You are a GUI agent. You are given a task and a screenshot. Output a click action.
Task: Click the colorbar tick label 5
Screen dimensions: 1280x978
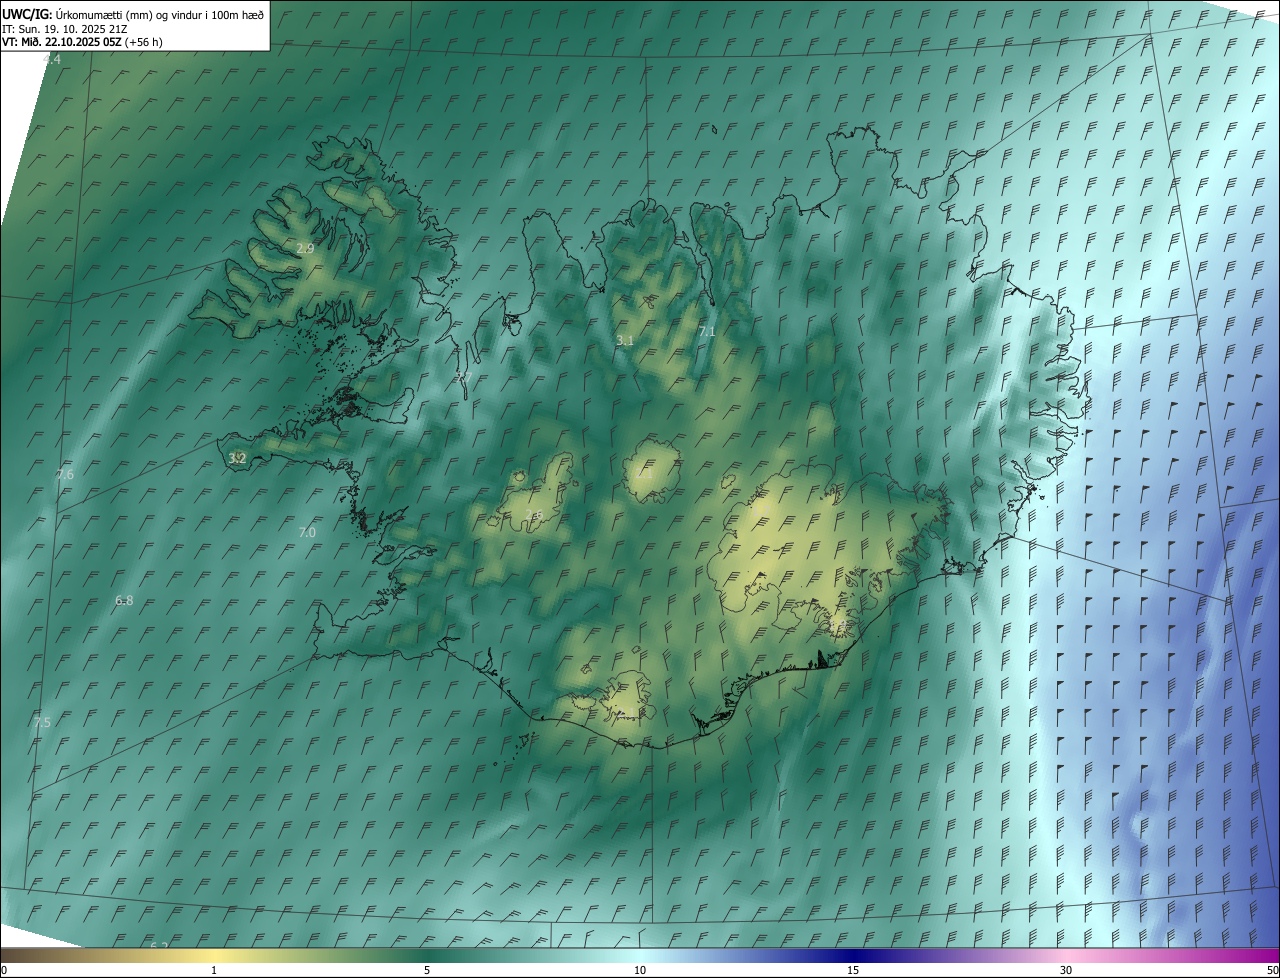(427, 970)
